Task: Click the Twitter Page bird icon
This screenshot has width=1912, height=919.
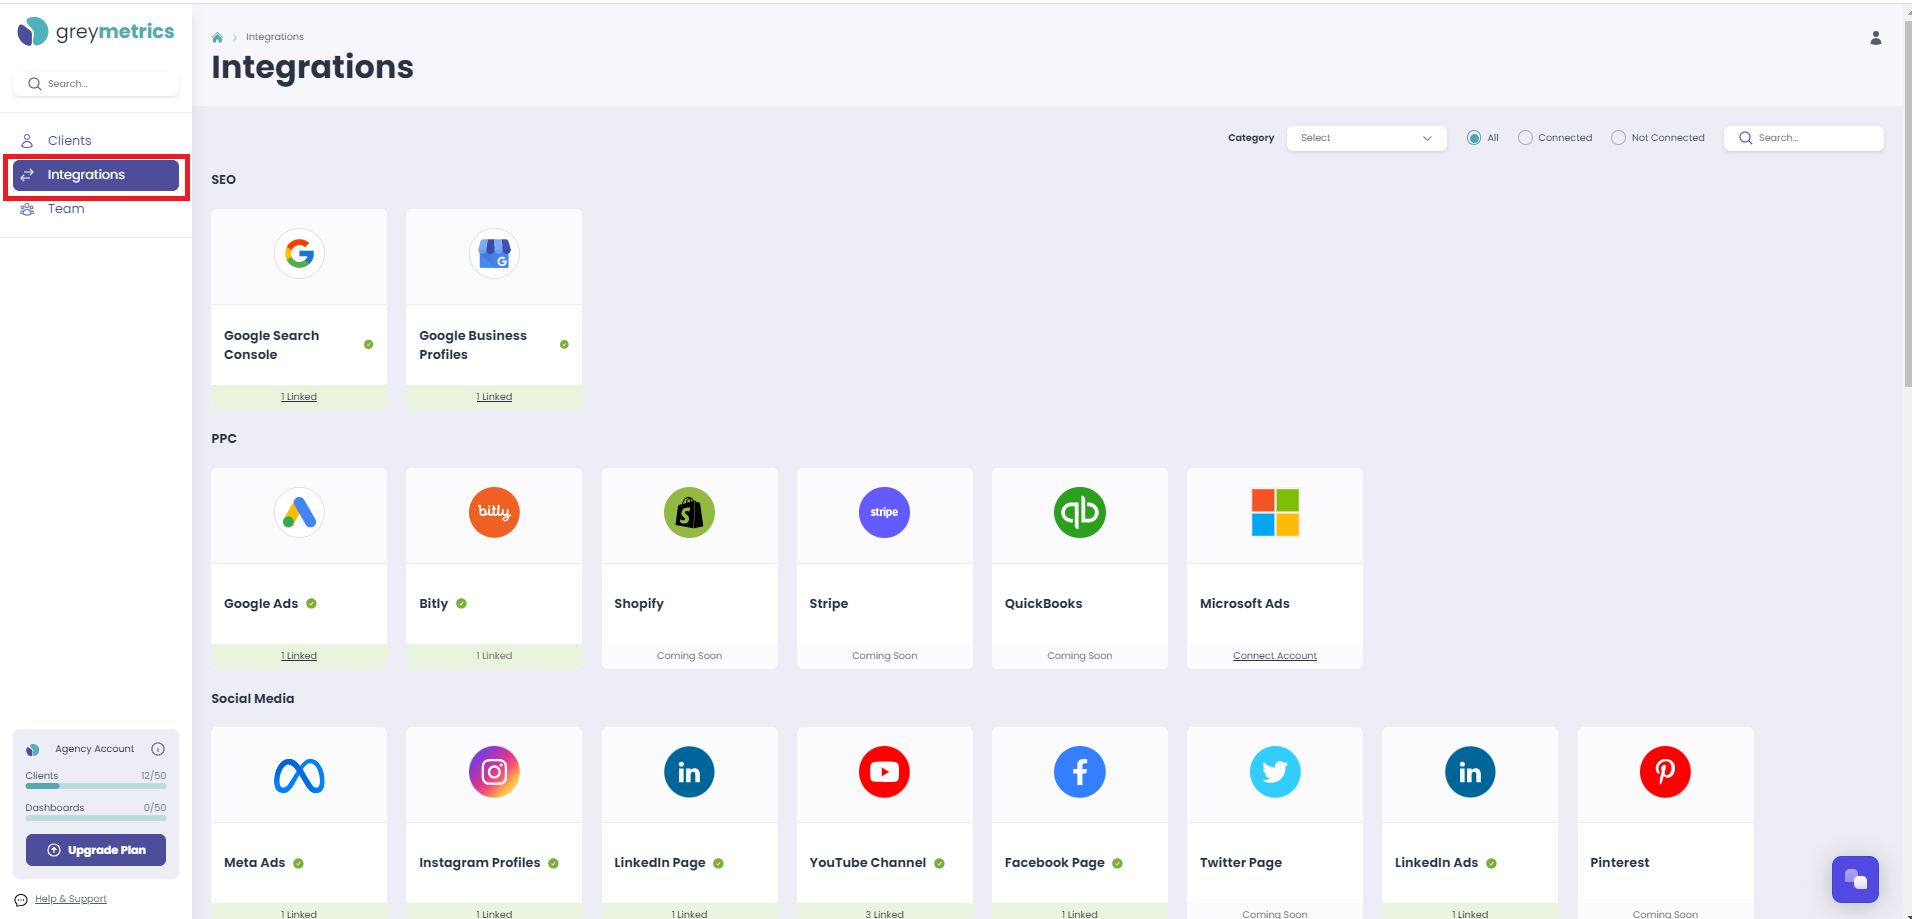Action: point(1275,772)
